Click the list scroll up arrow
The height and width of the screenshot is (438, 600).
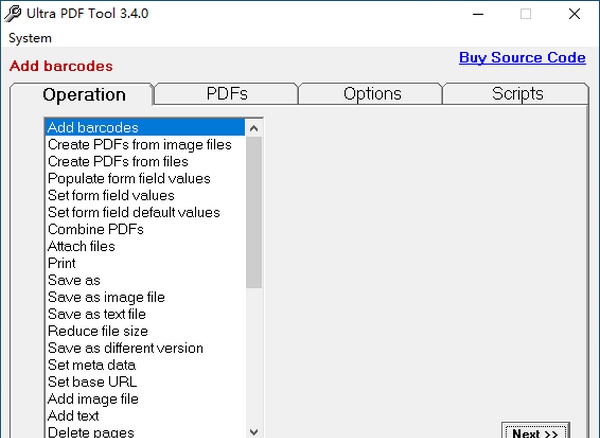click(x=254, y=128)
